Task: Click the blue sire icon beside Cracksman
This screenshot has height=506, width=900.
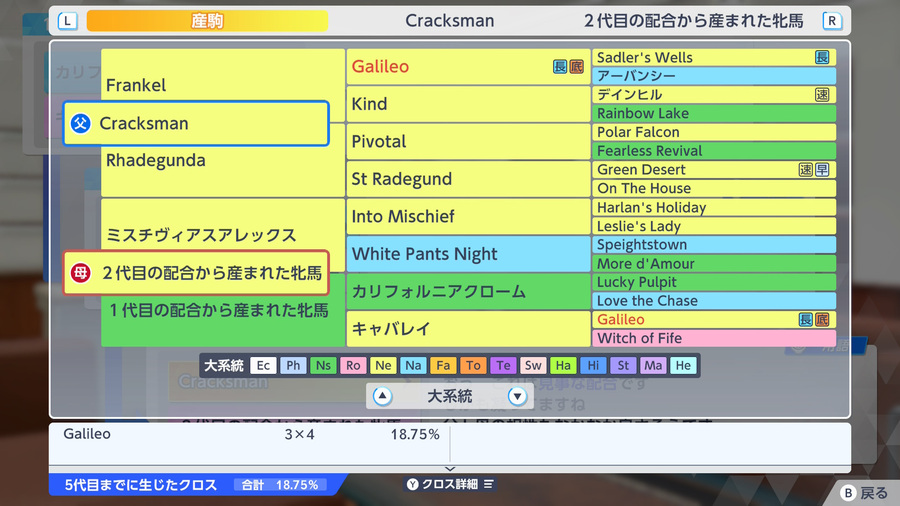Action: 81,123
